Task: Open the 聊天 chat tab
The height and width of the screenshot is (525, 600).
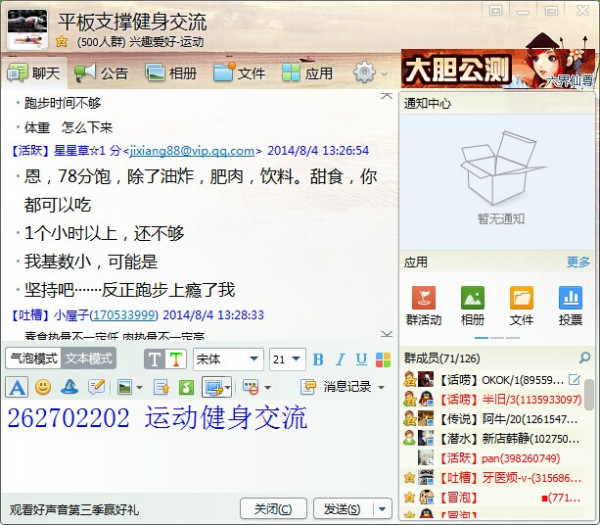Action: point(34,73)
